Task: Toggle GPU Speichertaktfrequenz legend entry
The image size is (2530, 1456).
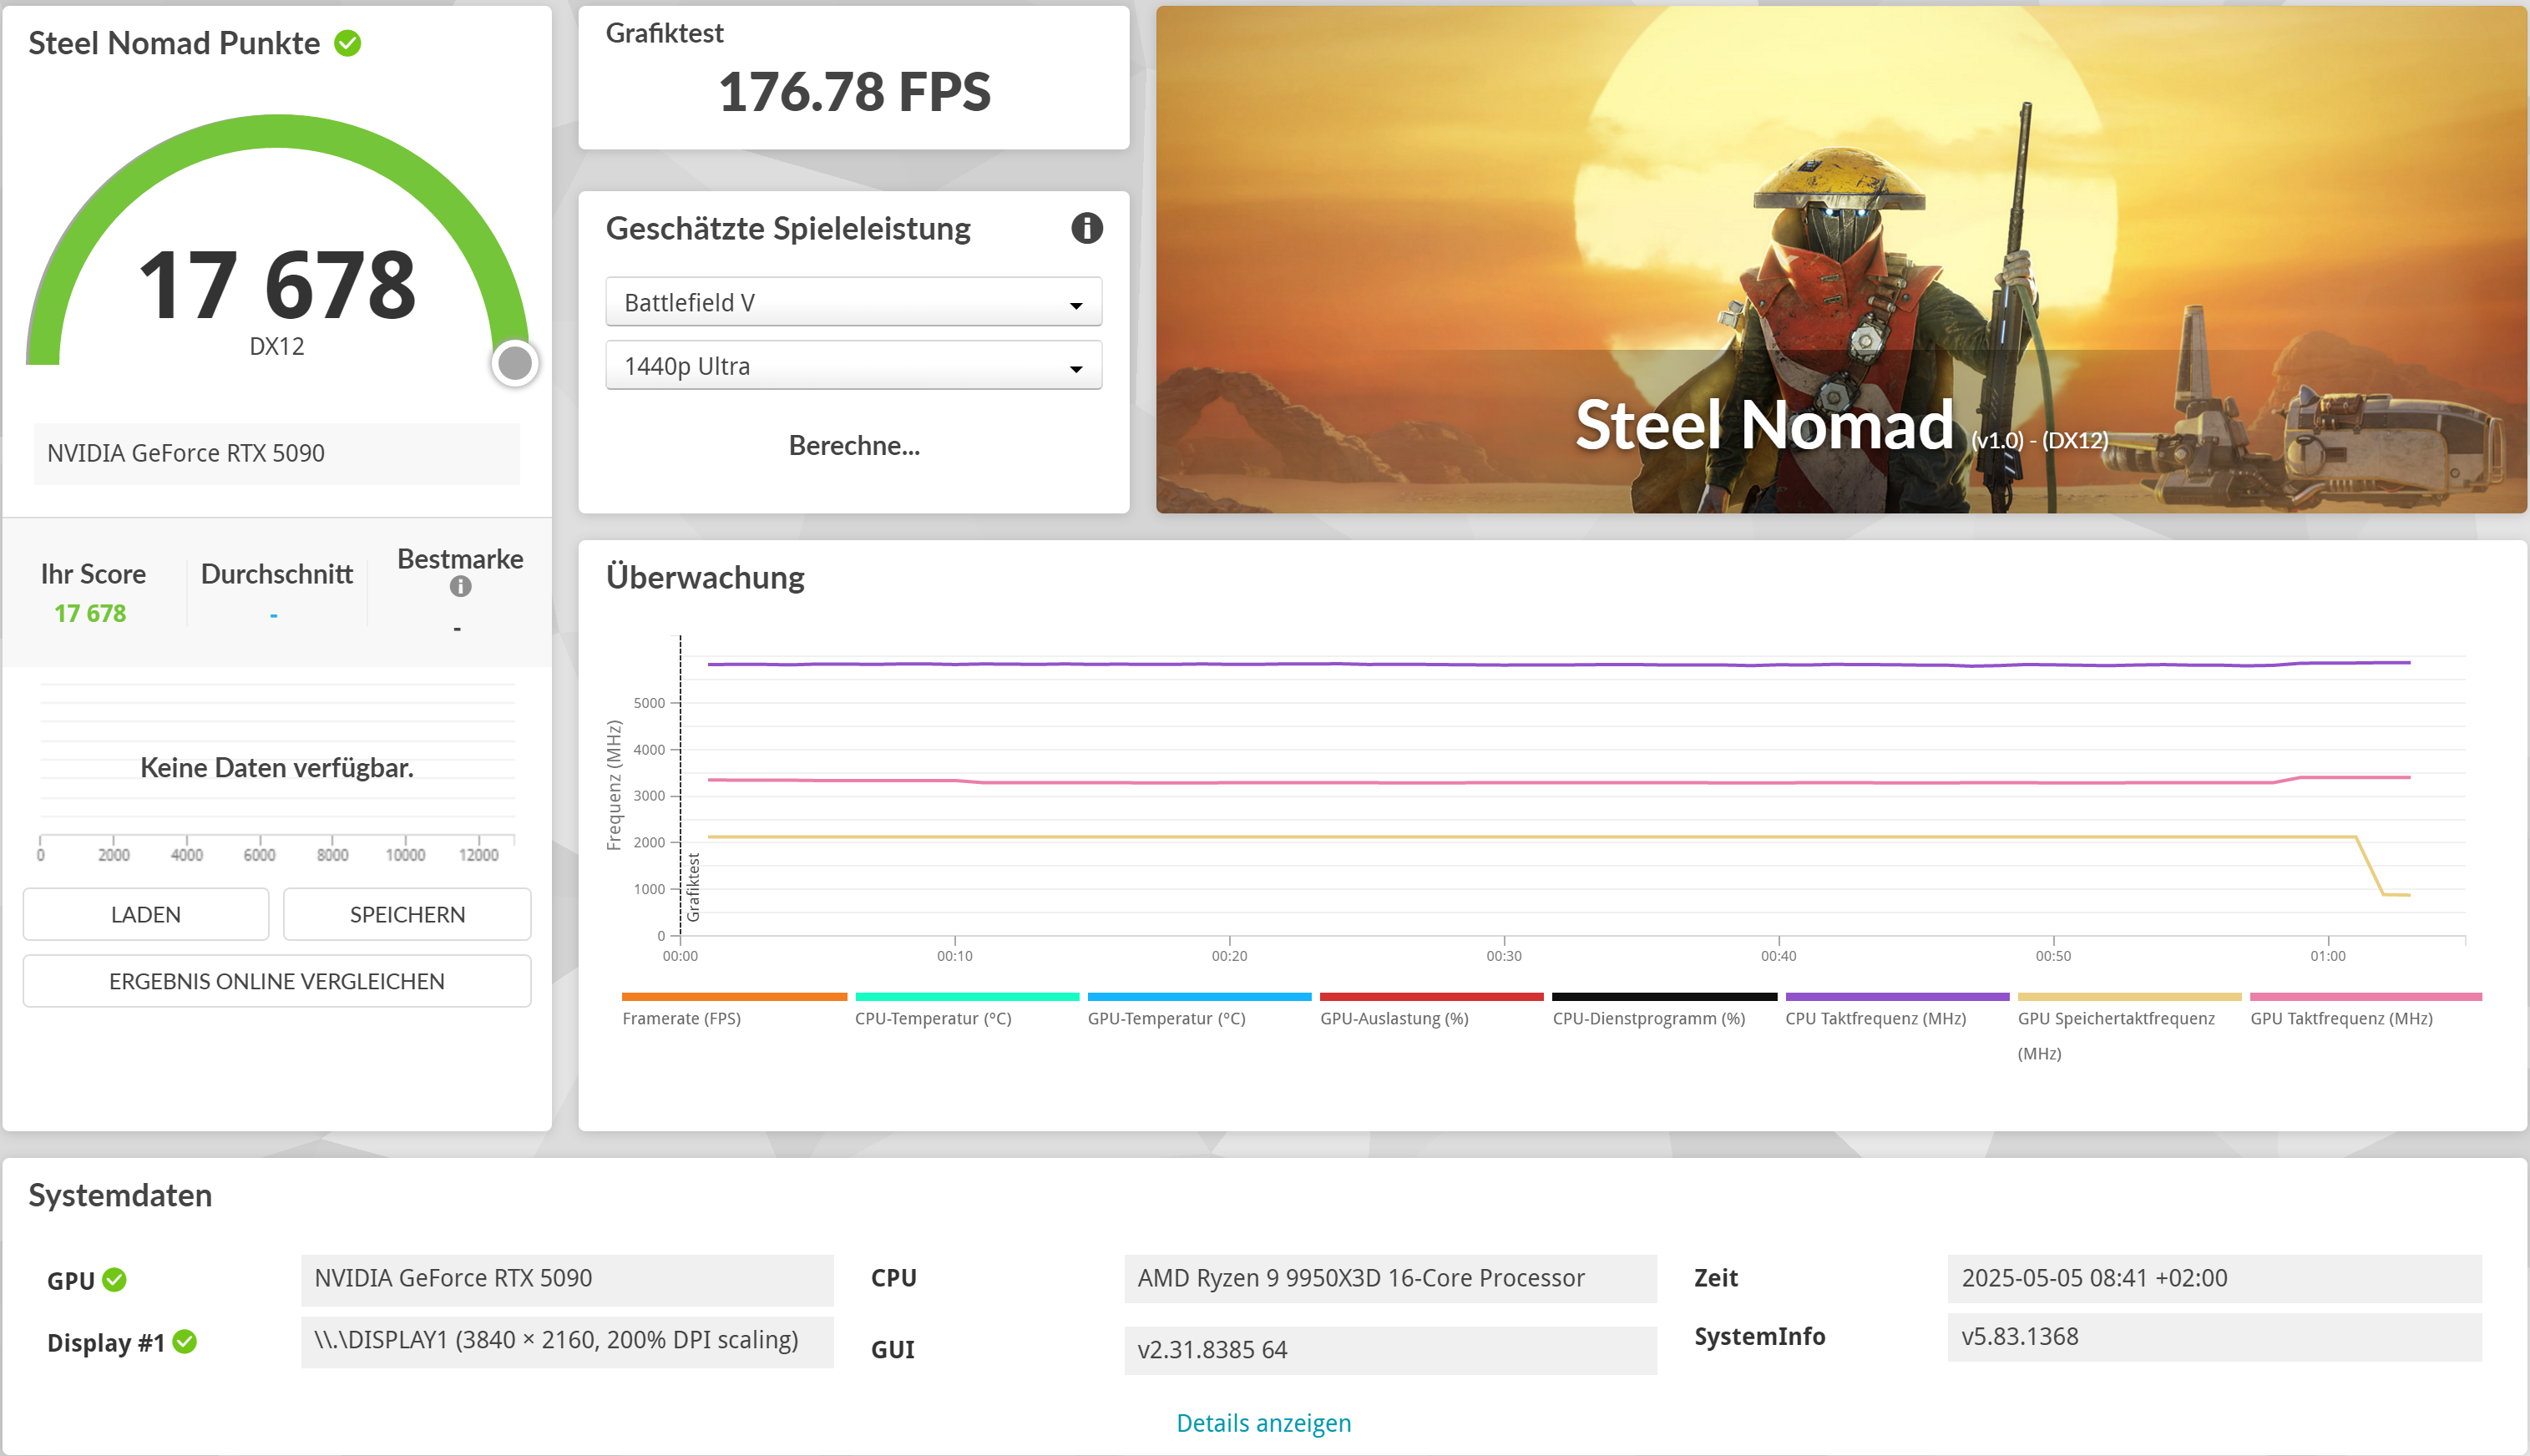Action: 2115,1018
